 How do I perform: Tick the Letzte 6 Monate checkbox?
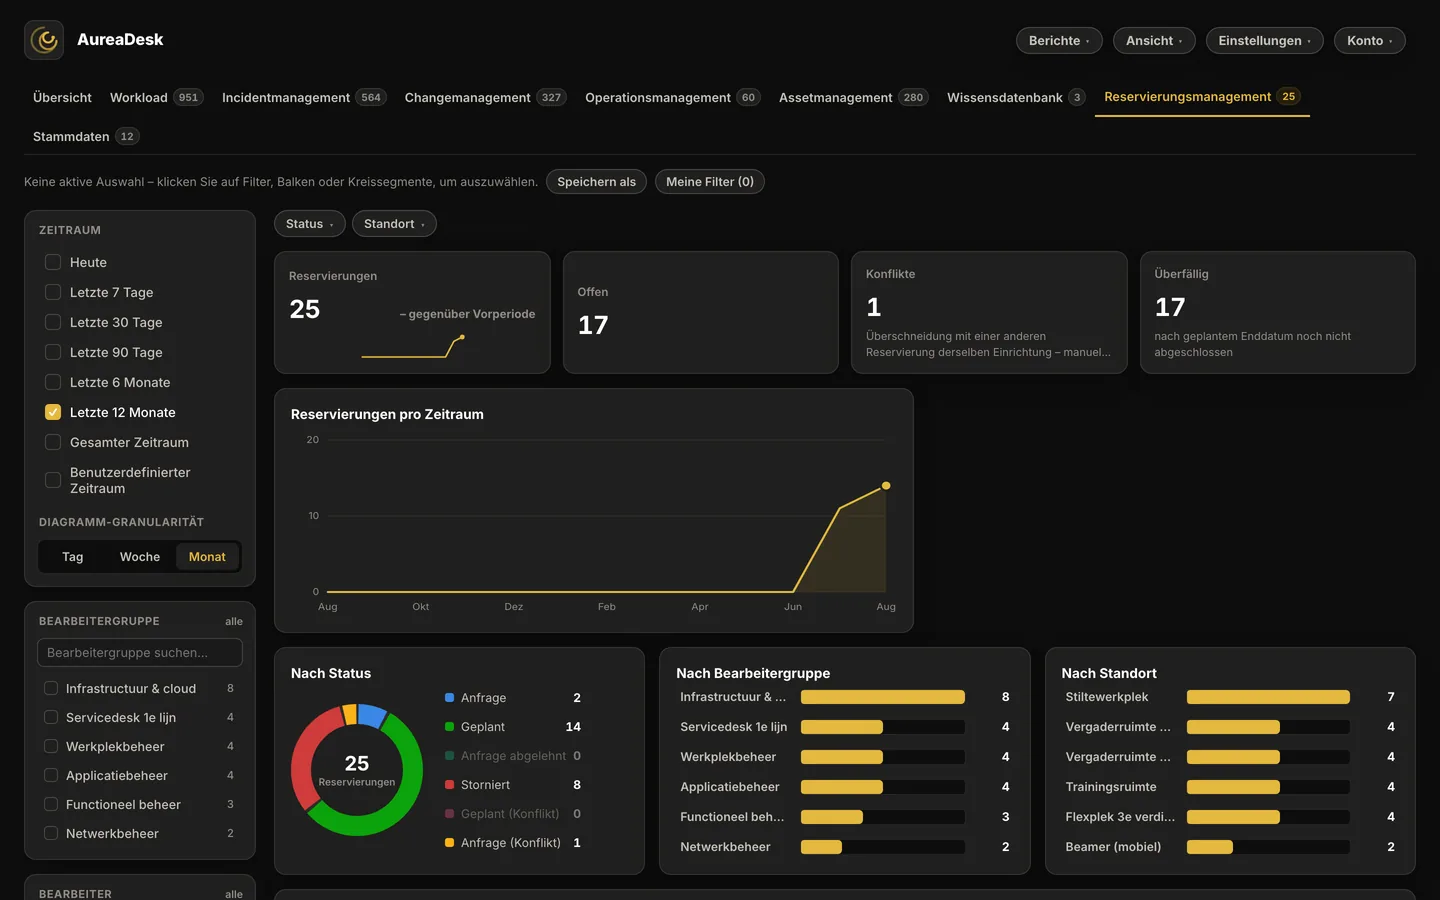[53, 382]
